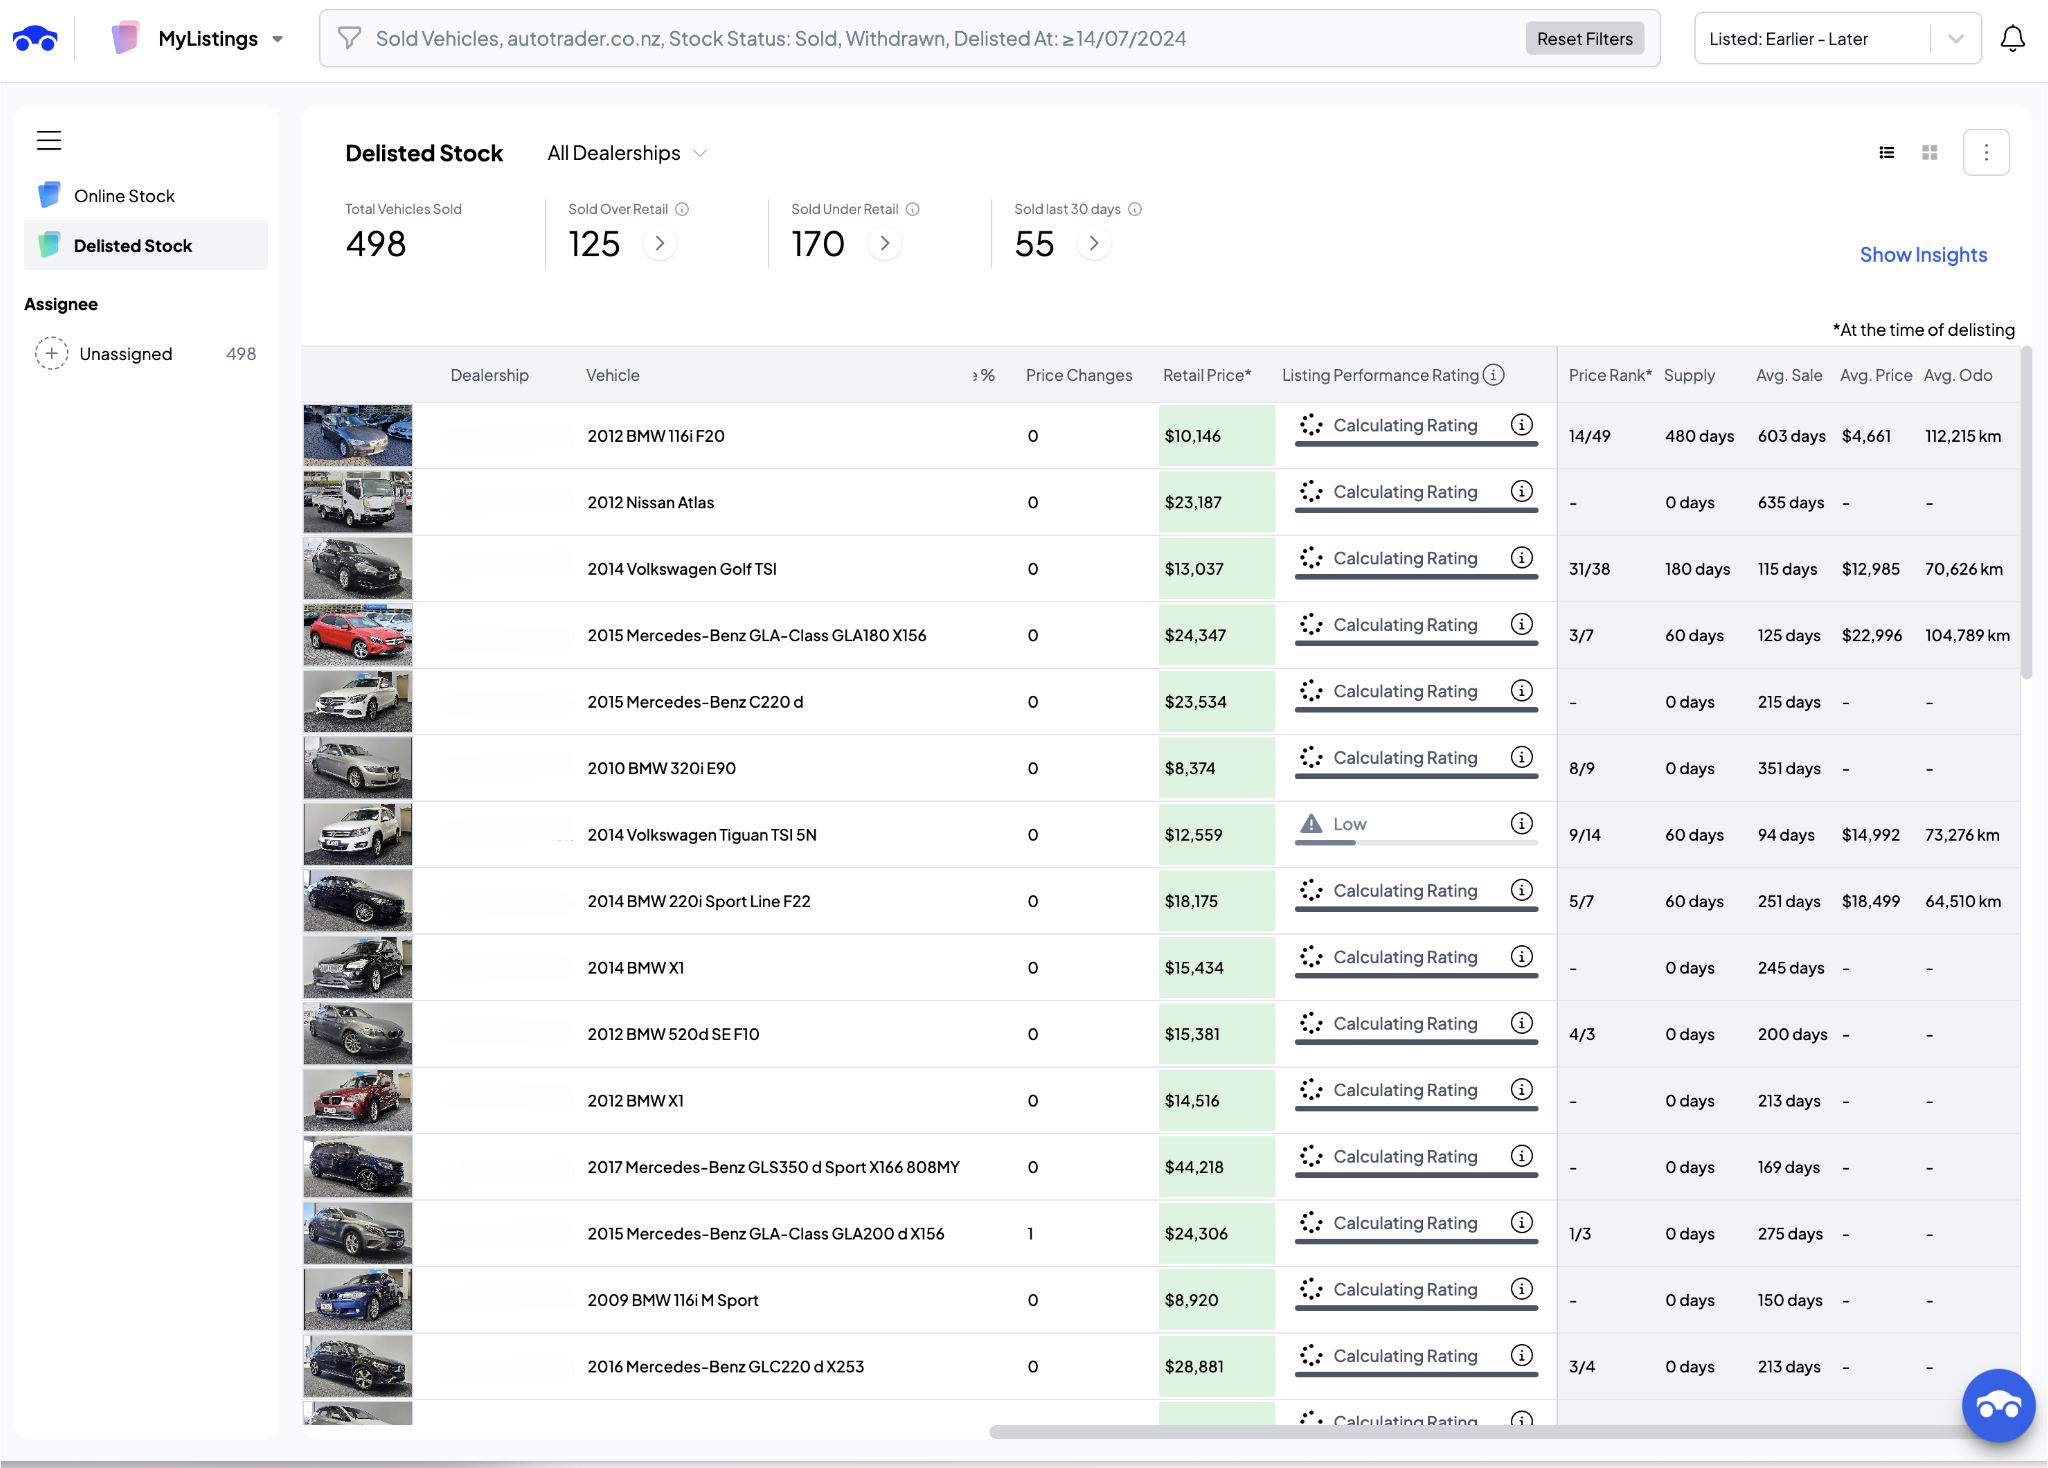This screenshot has height=1468, width=2048.
Task: Add an assignee with the plus circle
Action: (52, 354)
